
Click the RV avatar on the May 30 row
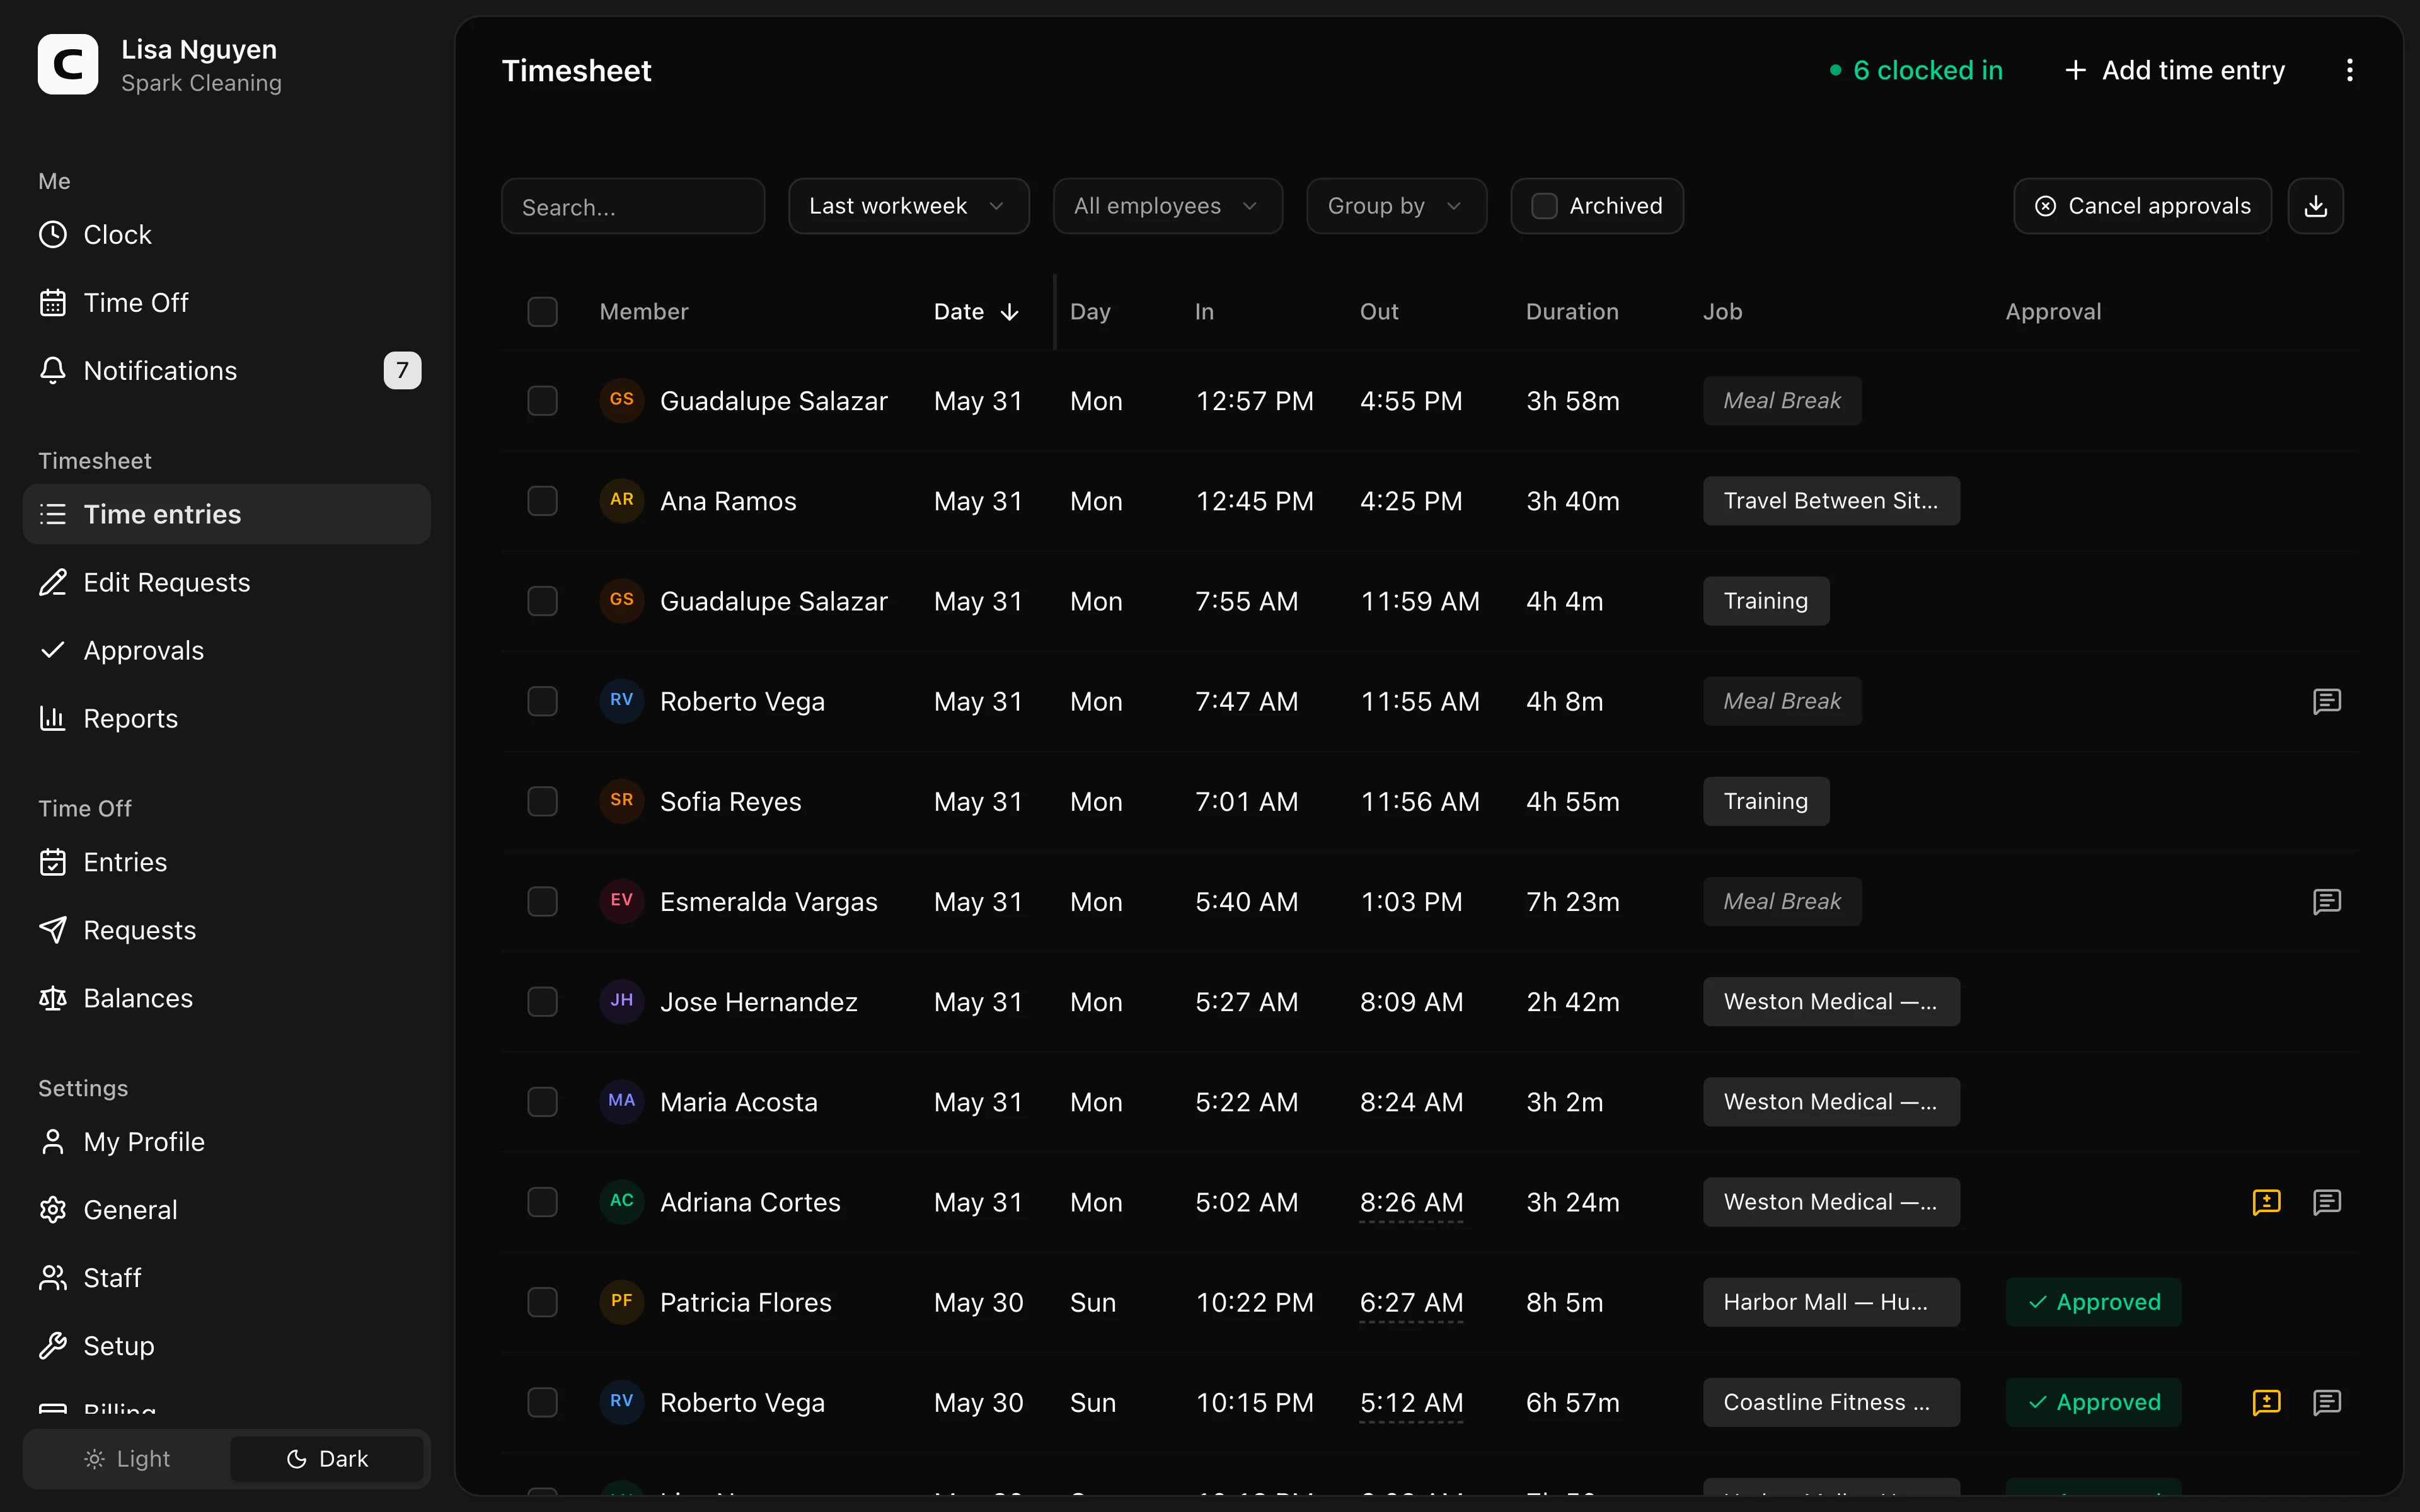coord(621,1402)
